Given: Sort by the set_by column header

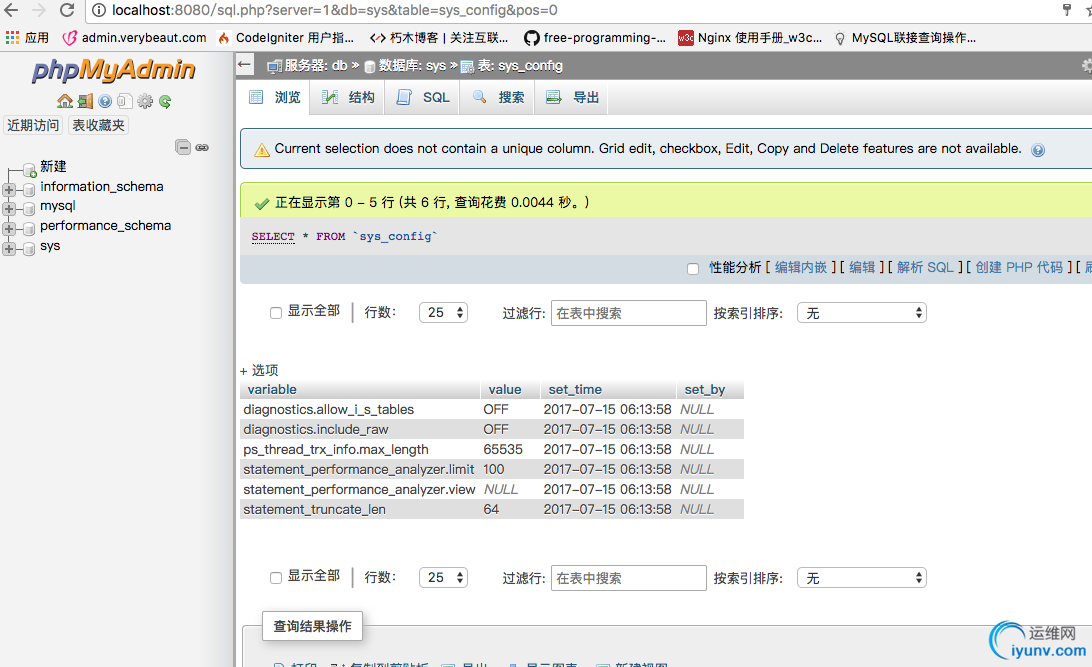Looking at the screenshot, I should coord(704,390).
